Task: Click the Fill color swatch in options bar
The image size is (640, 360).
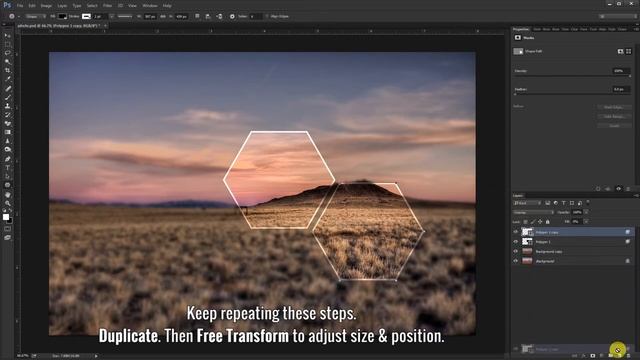Action: [62, 16]
